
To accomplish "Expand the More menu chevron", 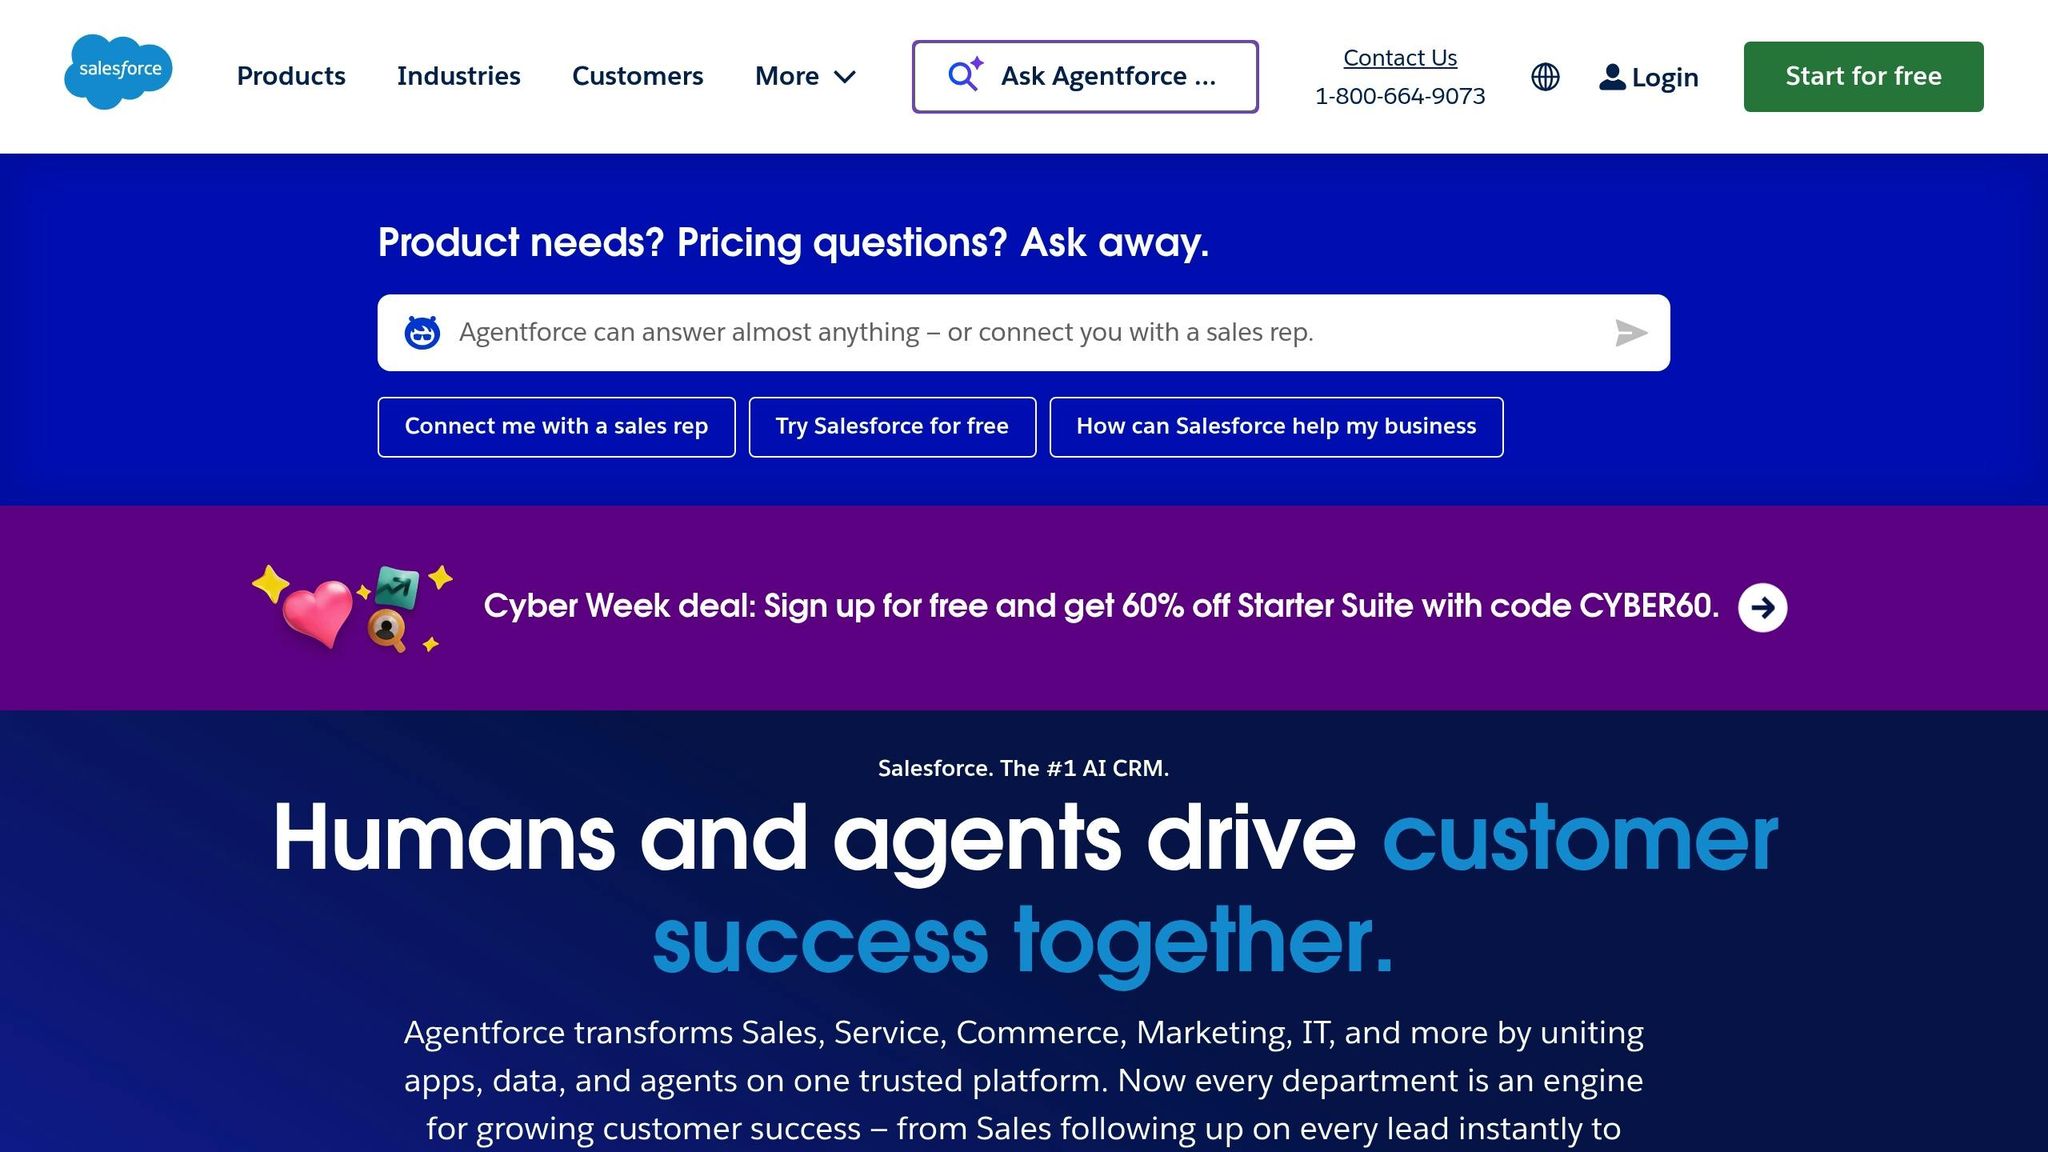I will 845,77.
